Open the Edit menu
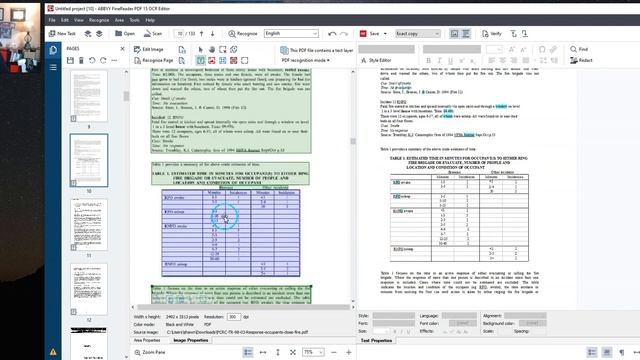The height and width of the screenshot is (360, 640). click(65, 20)
